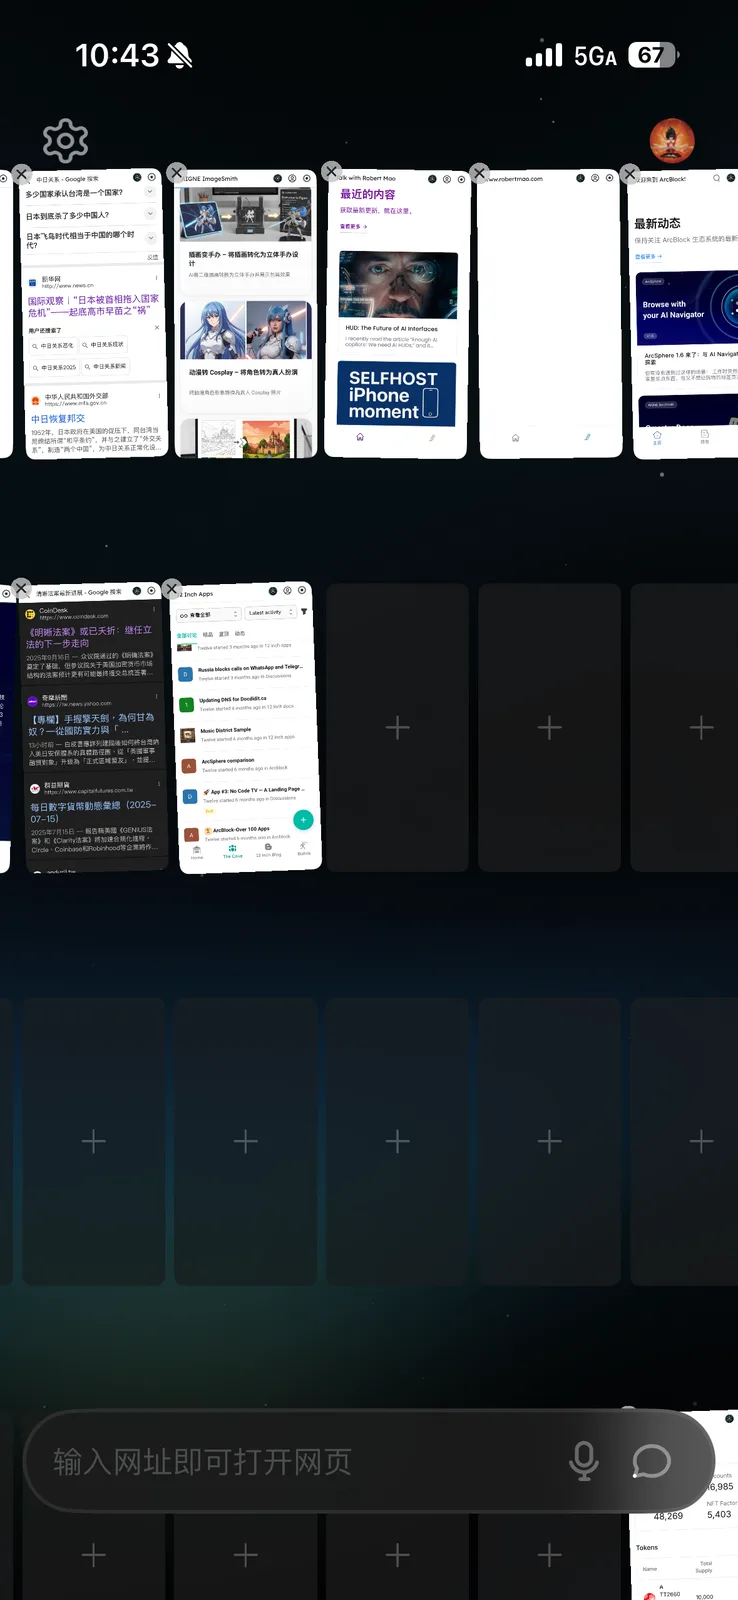The width and height of the screenshot is (738, 1600).
Task: Close the 清晰法案 Google search tab
Action: [22, 588]
